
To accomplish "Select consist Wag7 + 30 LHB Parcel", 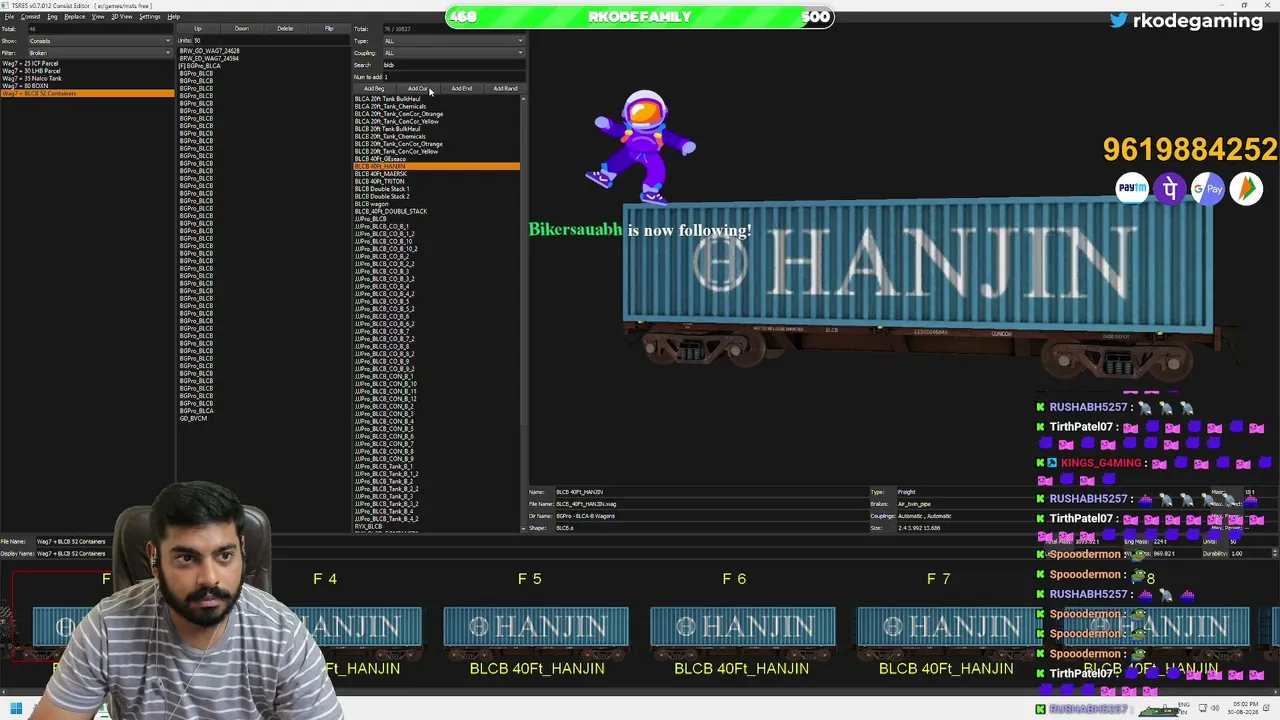I will click(87, 71).
